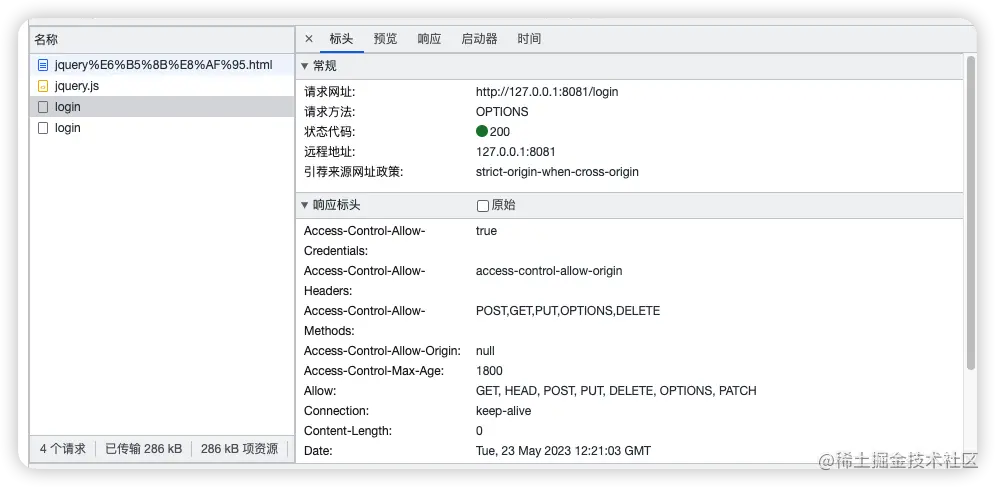The height and width of the screenshot is (487, 995).
Task: Click the Tue, 23 May 2023 date value
Action: pos(563,451)
